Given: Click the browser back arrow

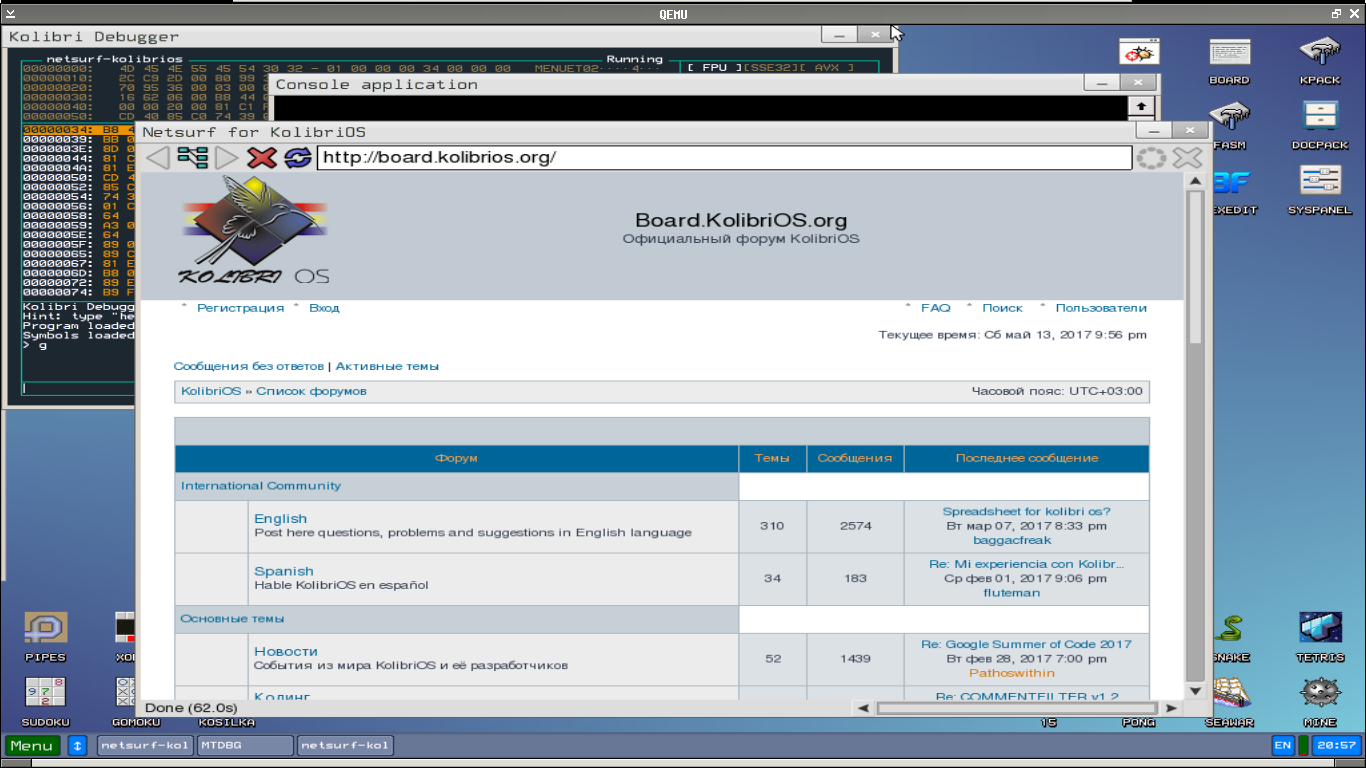Looking at the screenshot, I should tap(157, 158).
